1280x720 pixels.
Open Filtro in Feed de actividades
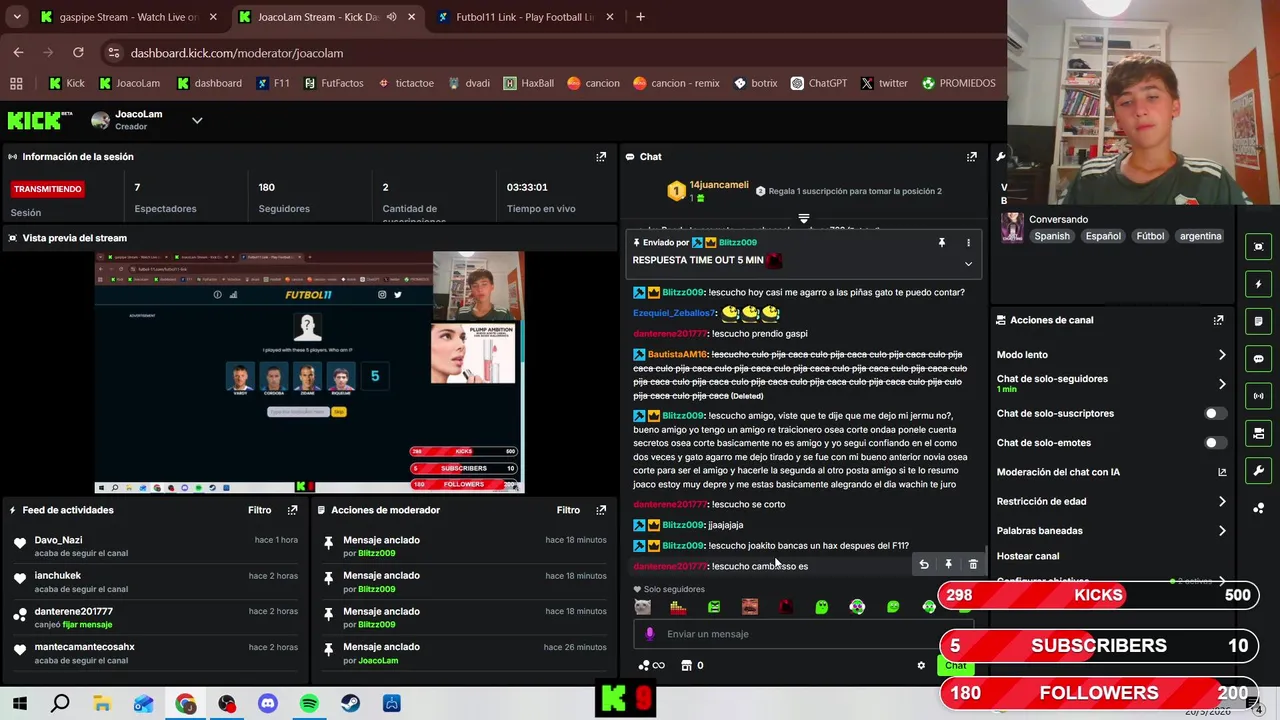click(259, 510)
